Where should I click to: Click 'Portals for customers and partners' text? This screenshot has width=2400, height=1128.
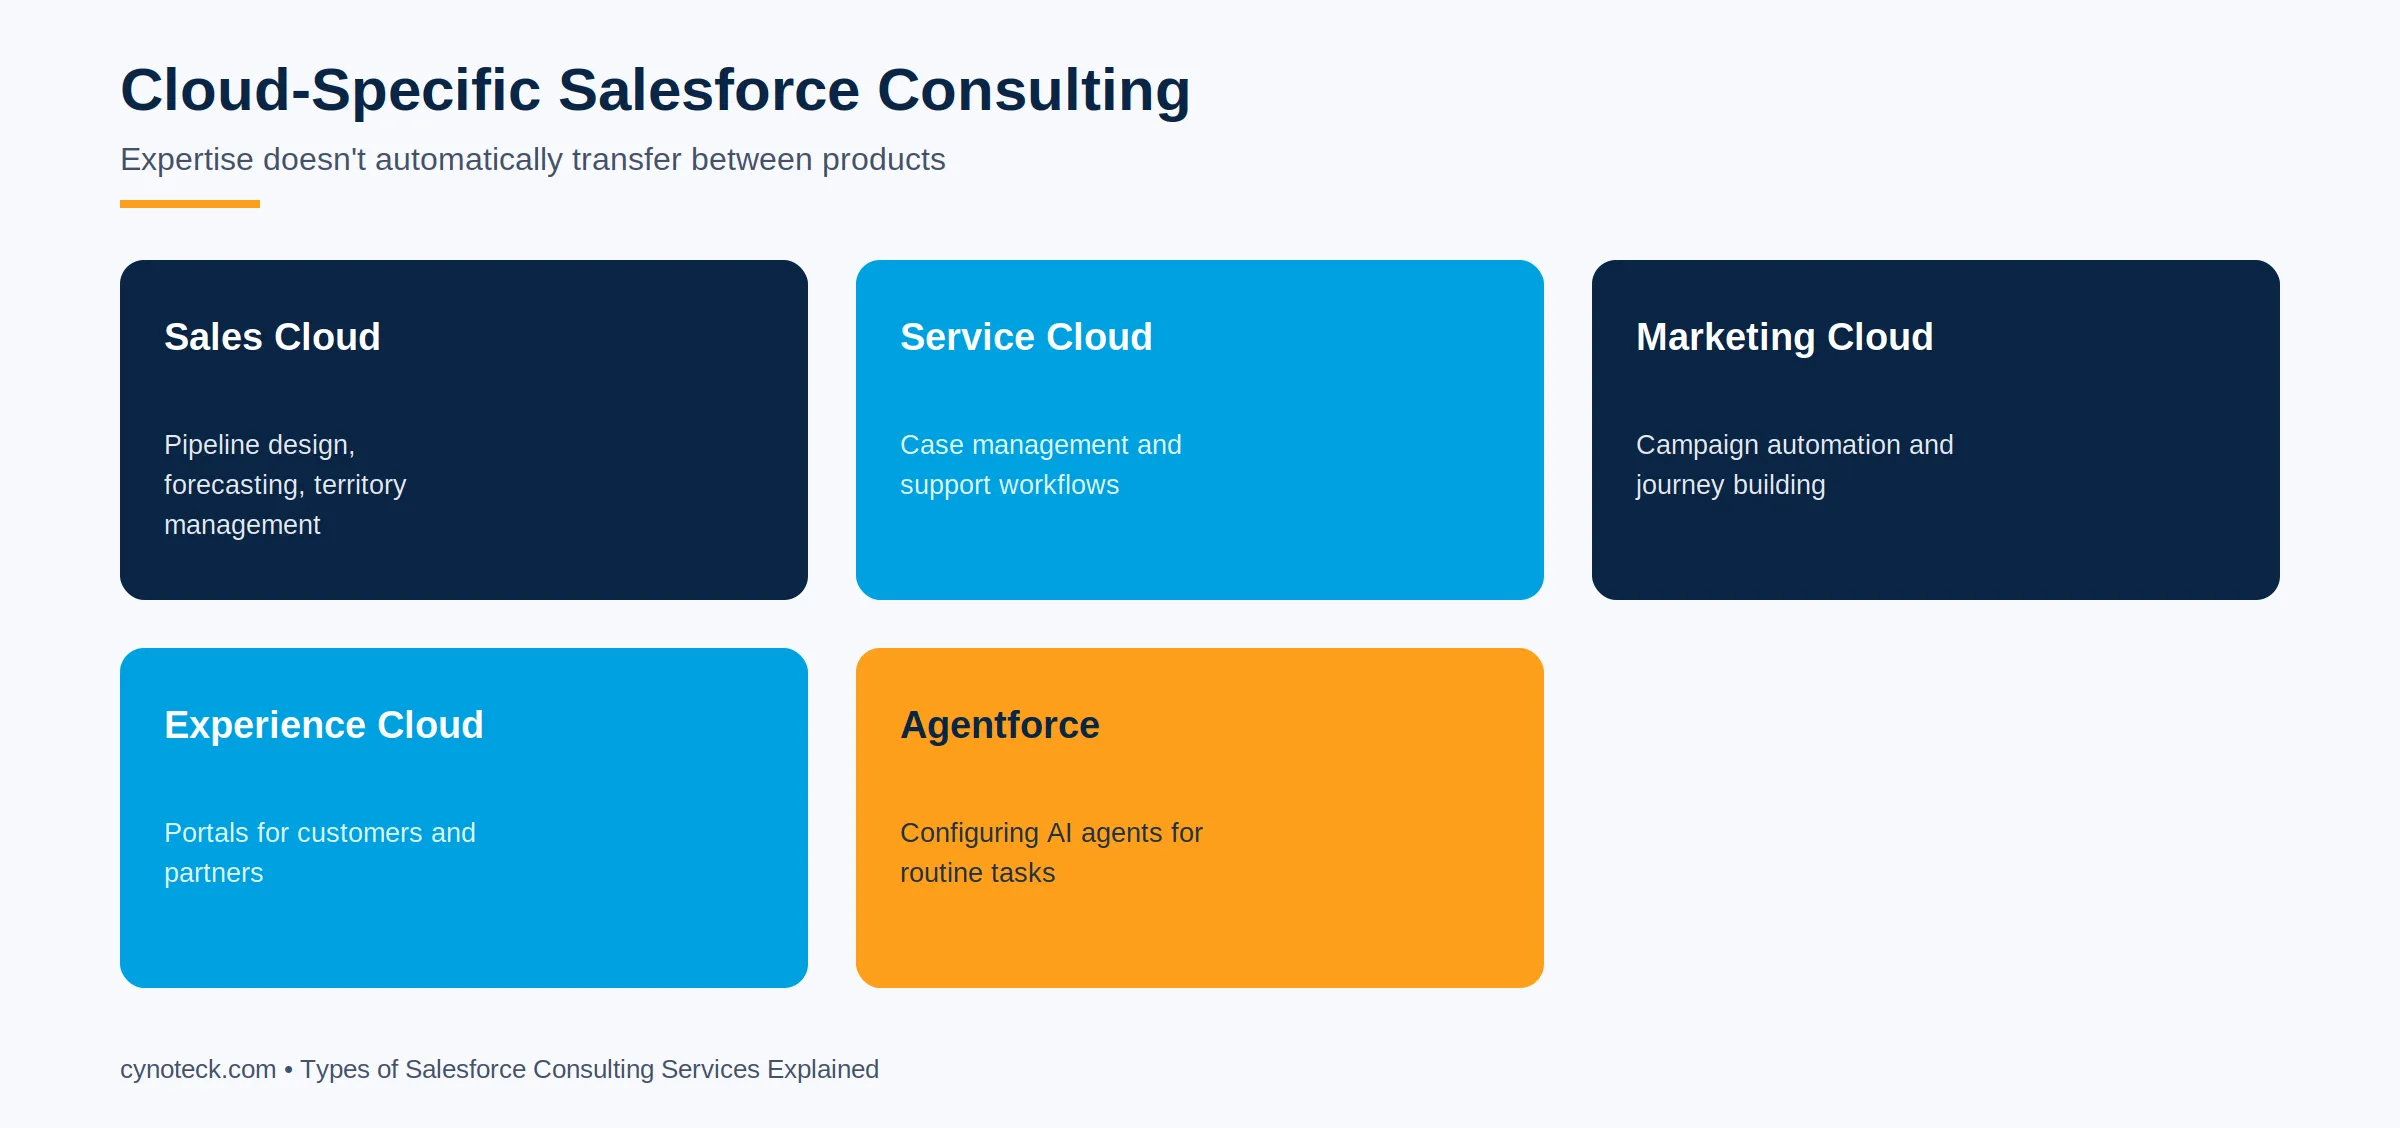coord(320,853)
